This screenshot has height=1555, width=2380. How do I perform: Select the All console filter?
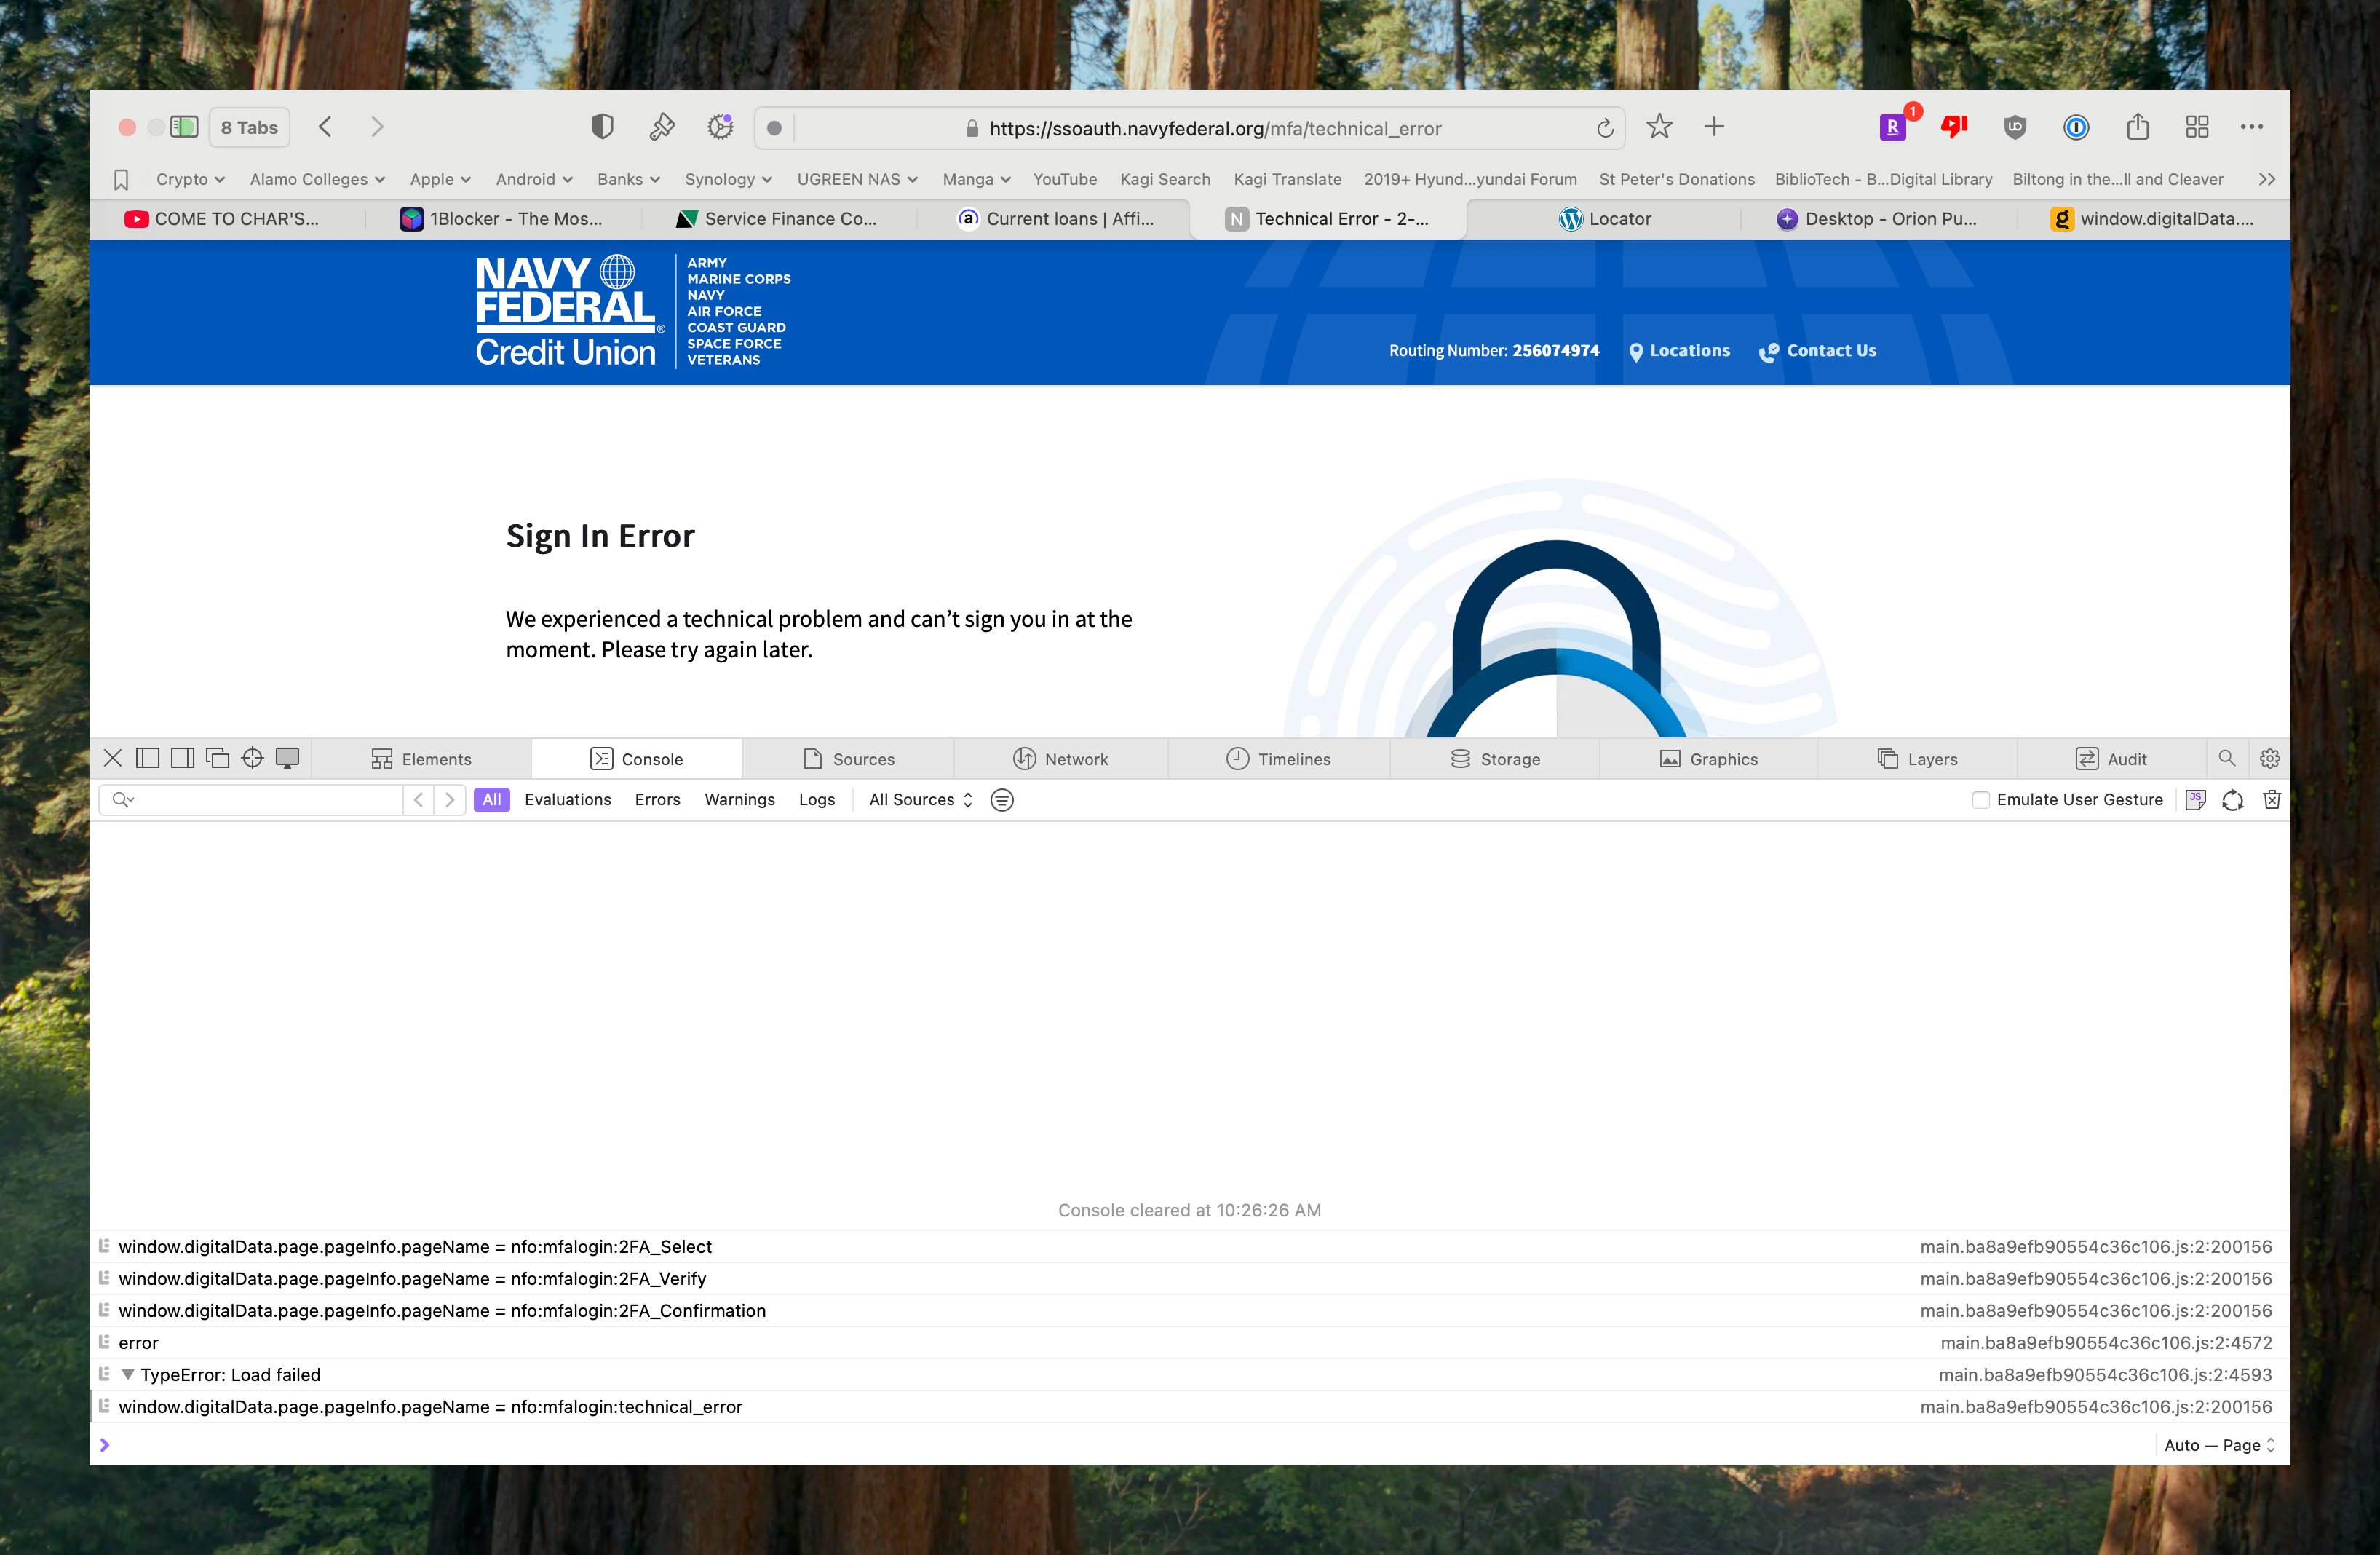click(x=491, y=800)
